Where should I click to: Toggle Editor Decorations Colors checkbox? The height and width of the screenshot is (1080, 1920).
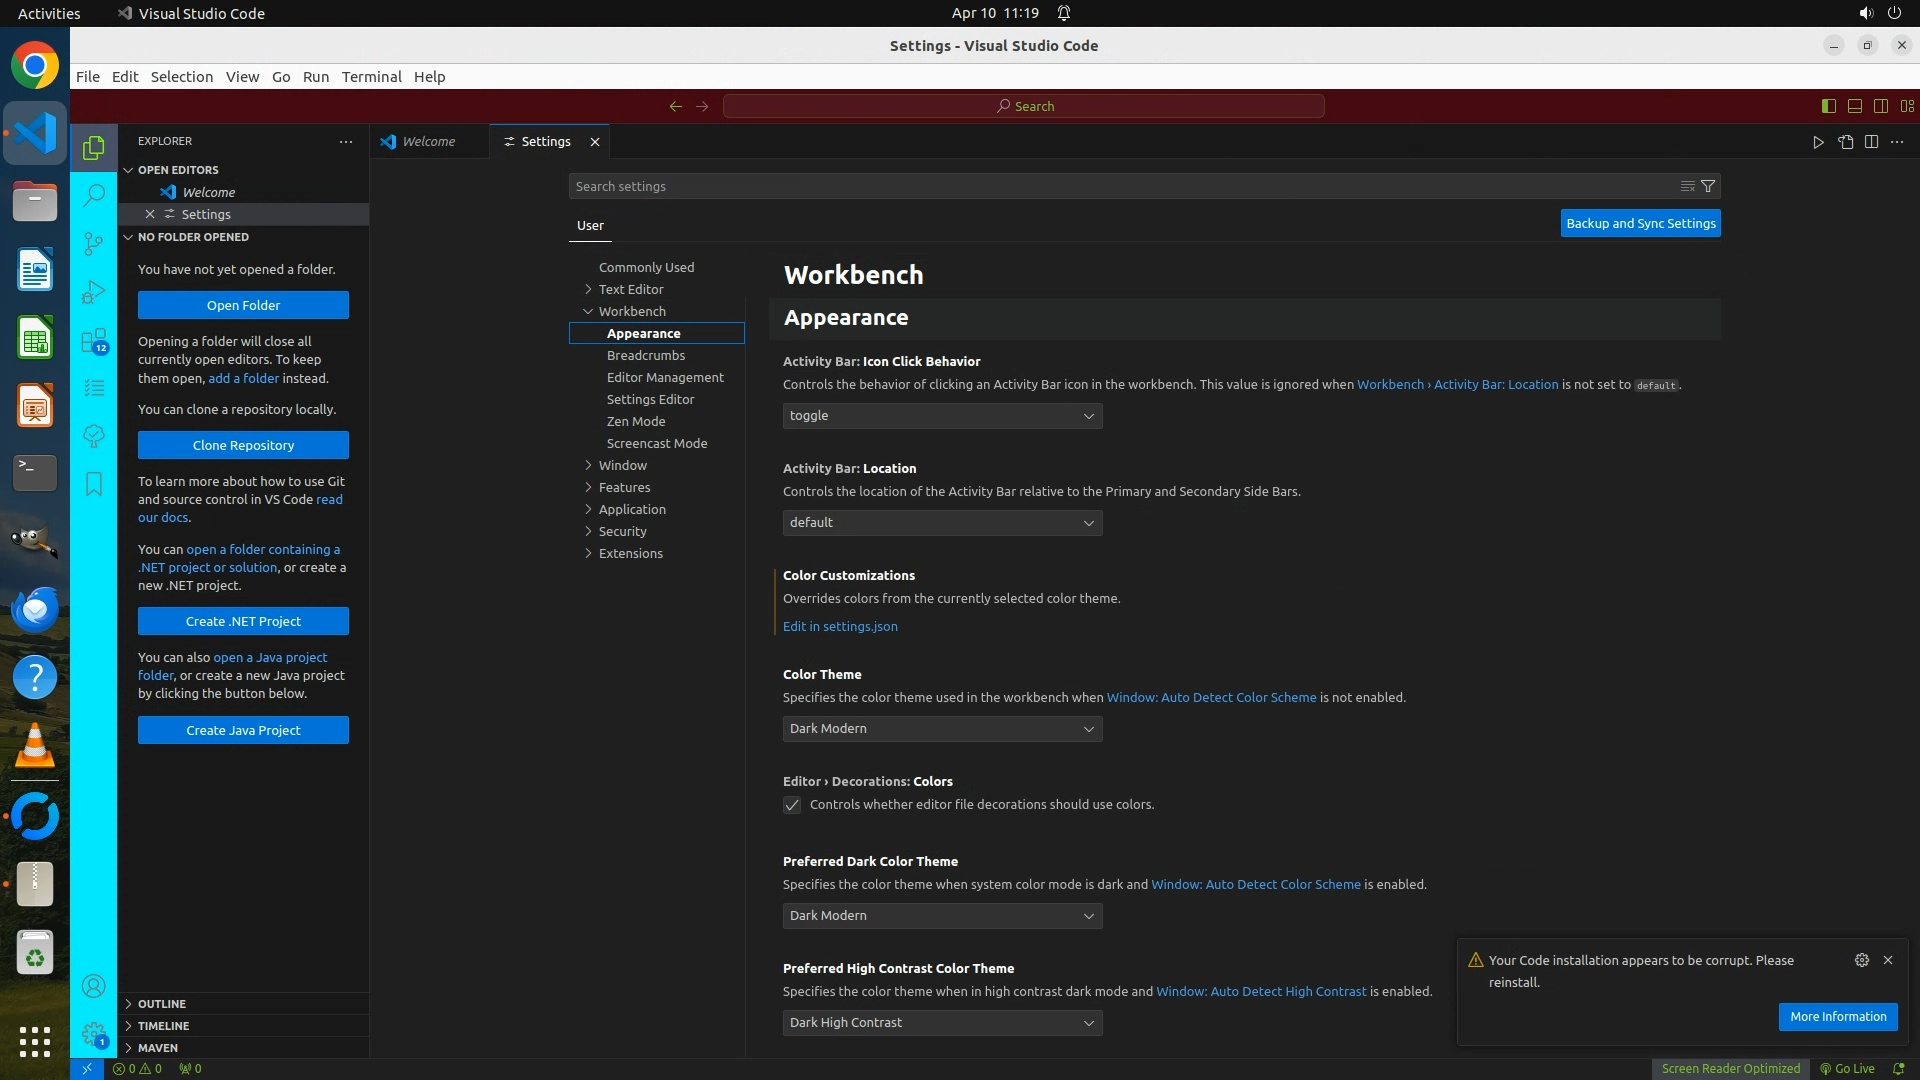[792, 805]
